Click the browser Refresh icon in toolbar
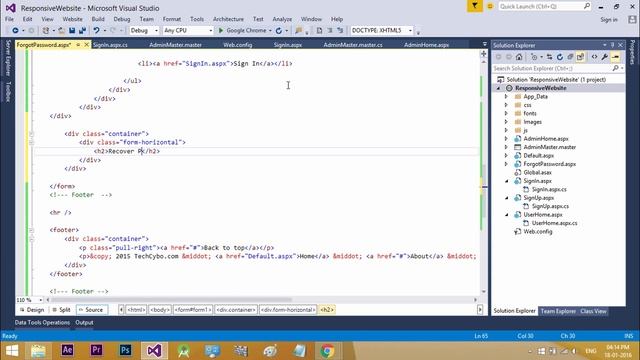This screenshot has width=640, height=360. tap(279, 31)
